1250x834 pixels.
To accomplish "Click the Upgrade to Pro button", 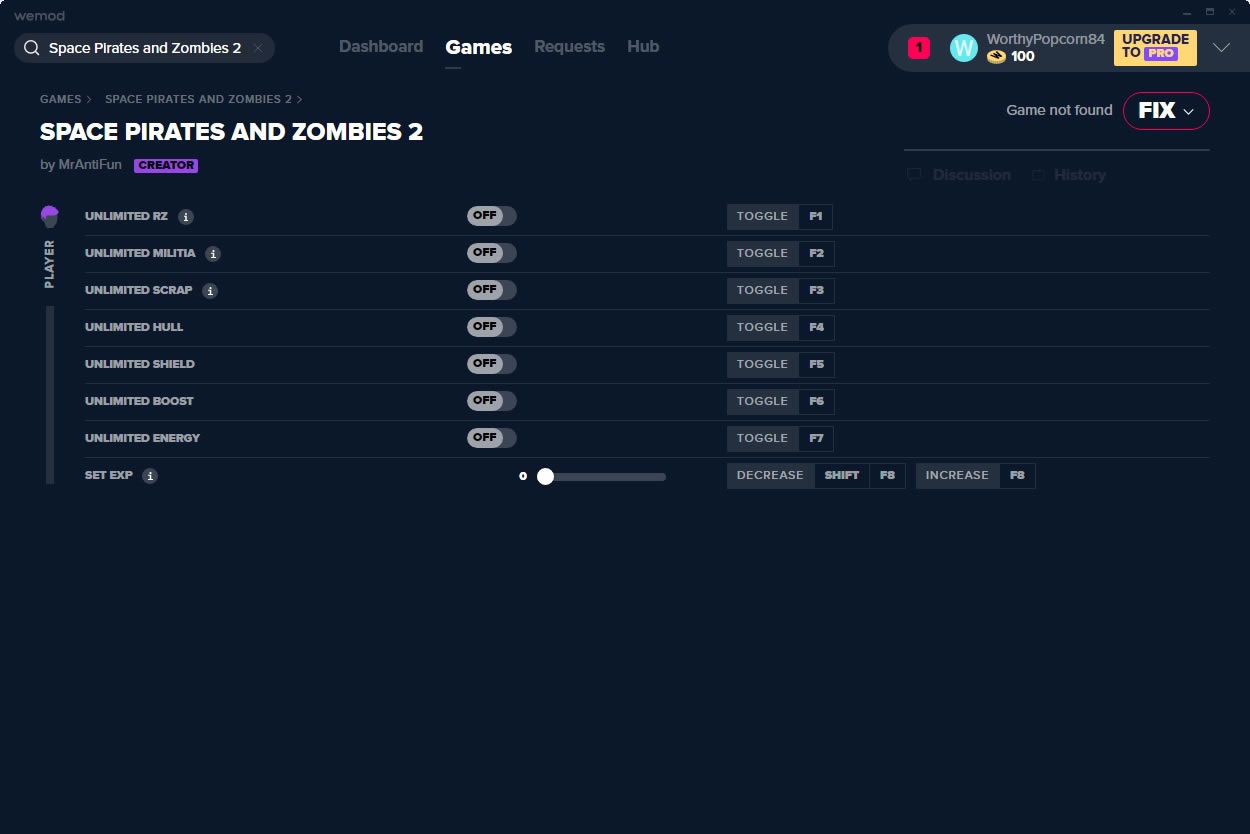I will pyautogui.click(x=1155, y=47).
